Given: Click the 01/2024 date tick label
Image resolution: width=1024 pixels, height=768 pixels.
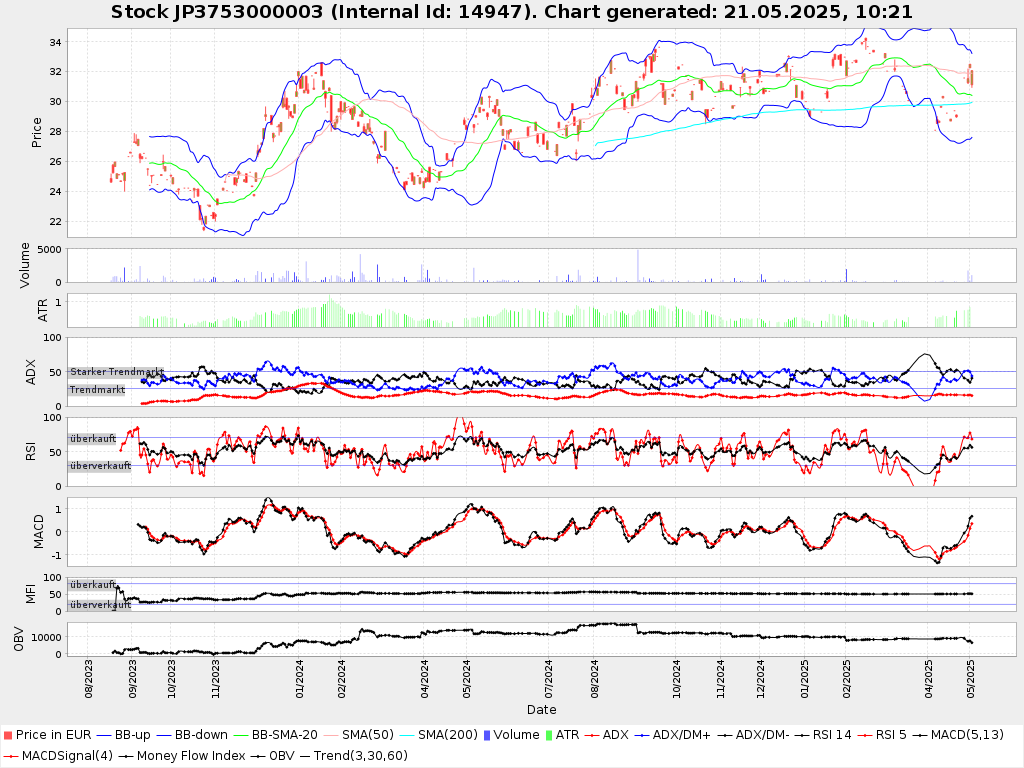Looking at the screenshot, I should [299, 679].
